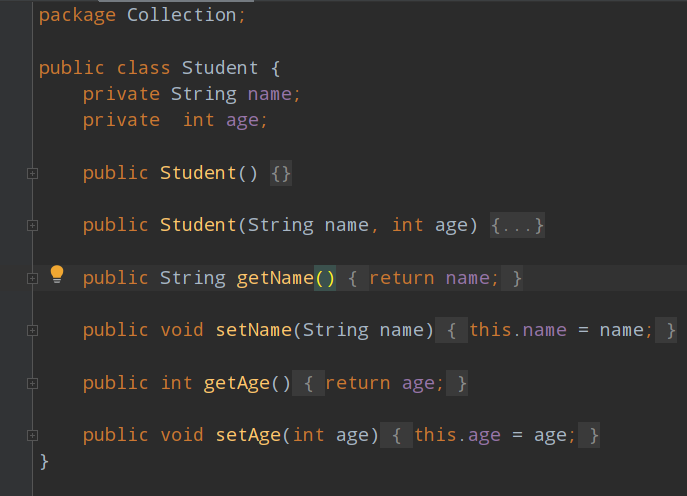Click the collapsed {} body of Student()
The width and height of the screenshot is (687, 496).
(281, 173)
